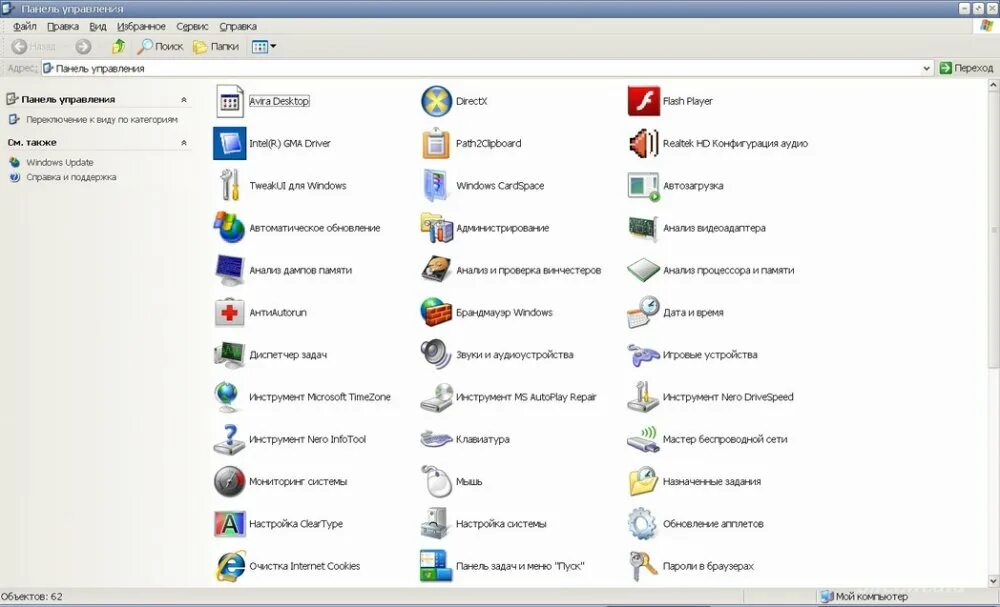Click Переключение к виду по категориям link
The image size is (1000, 607).
coord(101,120)
